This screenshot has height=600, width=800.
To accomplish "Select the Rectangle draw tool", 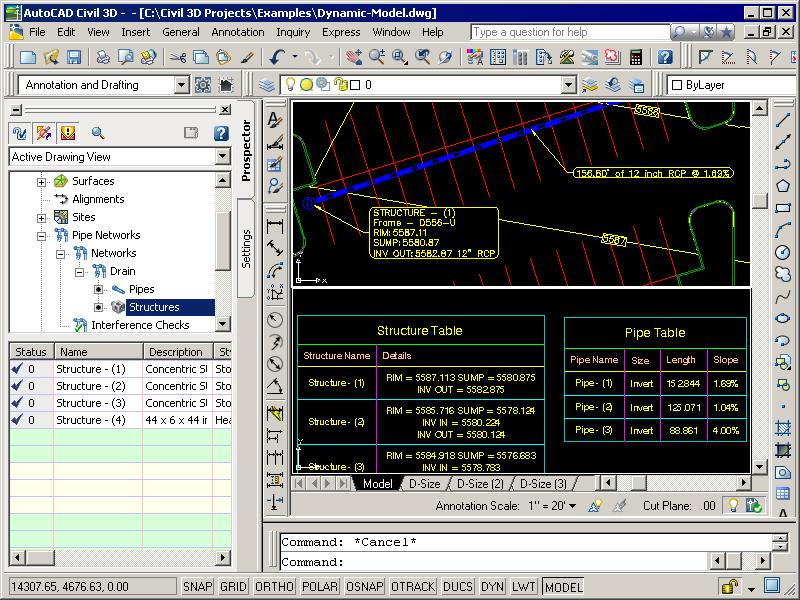I will coord(783,208).
